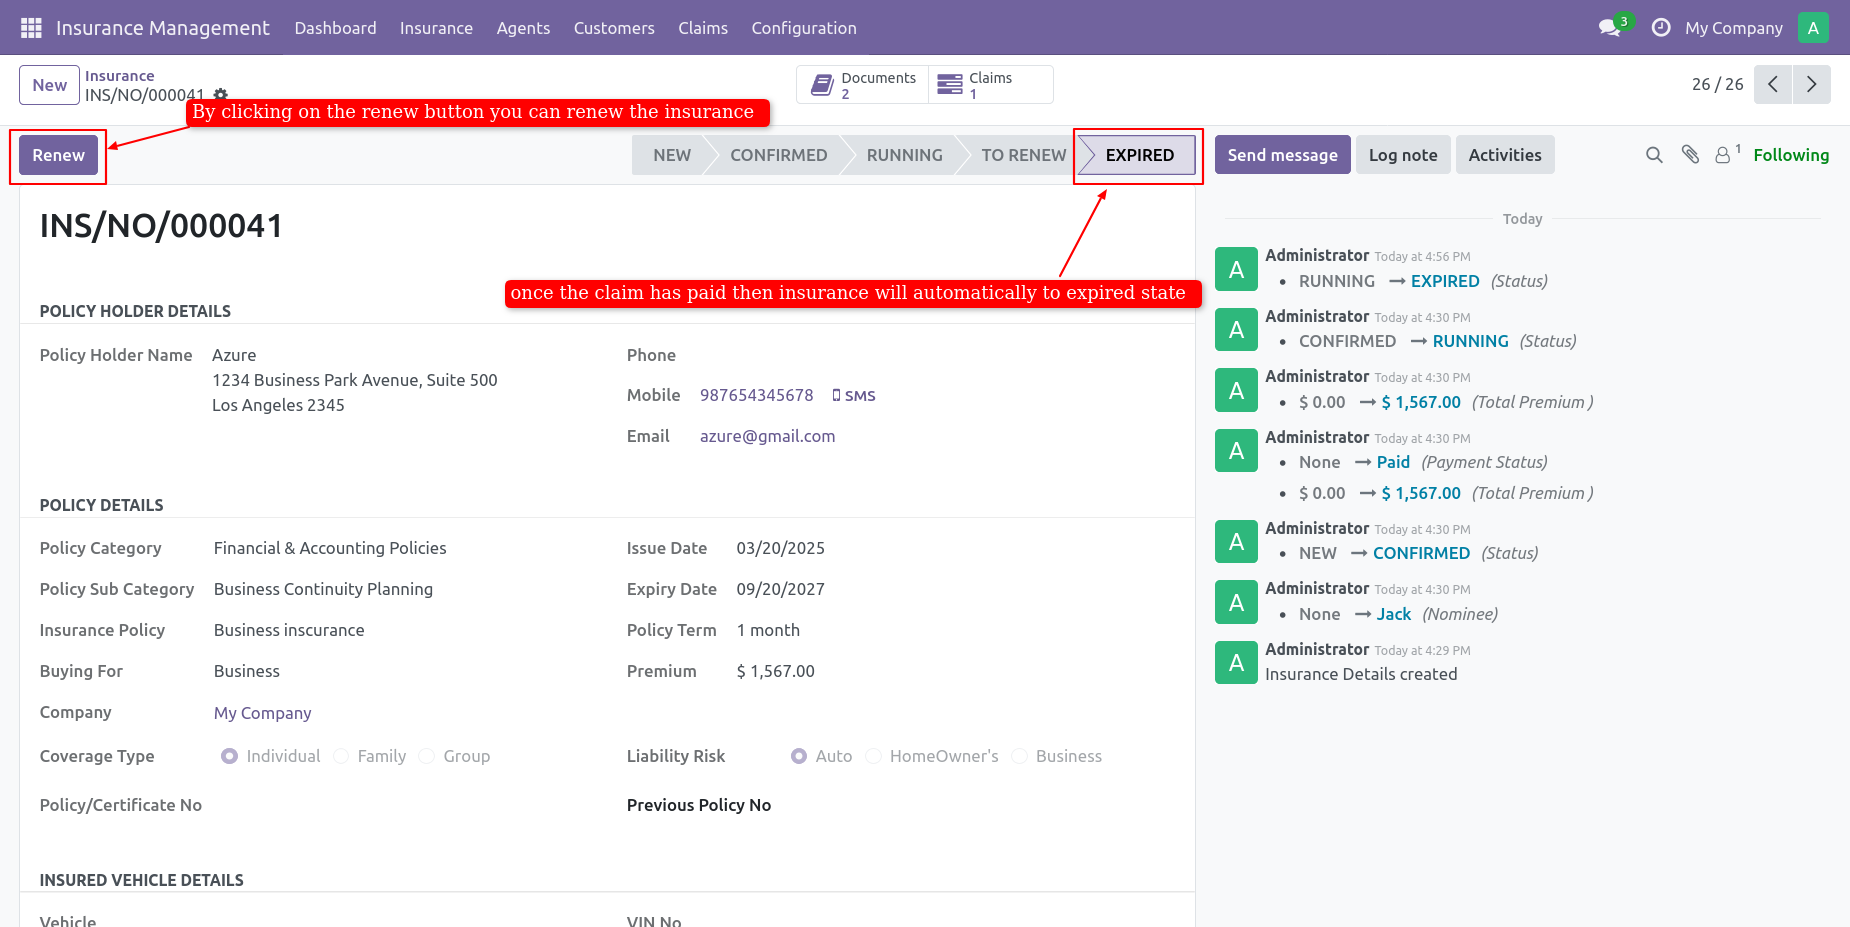The image size is (1850, 927).
Task: Search chatter messages magnifier icon
Action: pyautogui.click(x=1654, y=155)
